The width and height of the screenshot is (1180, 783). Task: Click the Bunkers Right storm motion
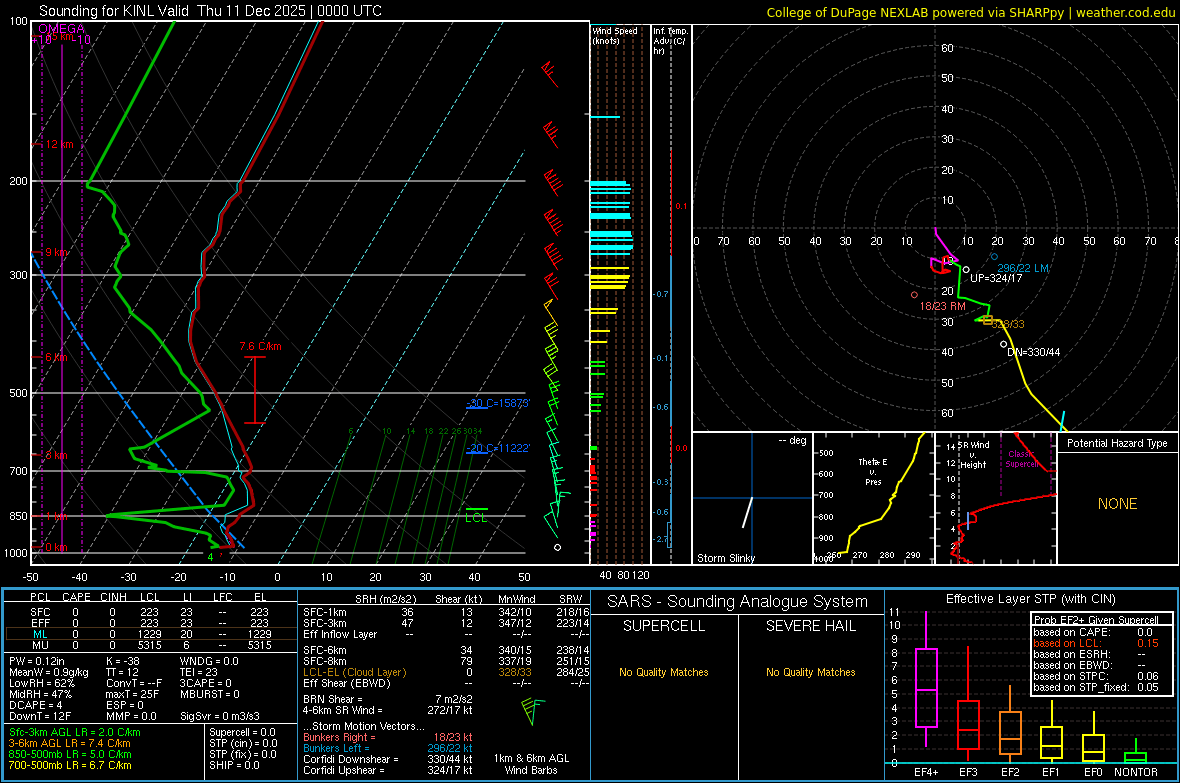388,737
